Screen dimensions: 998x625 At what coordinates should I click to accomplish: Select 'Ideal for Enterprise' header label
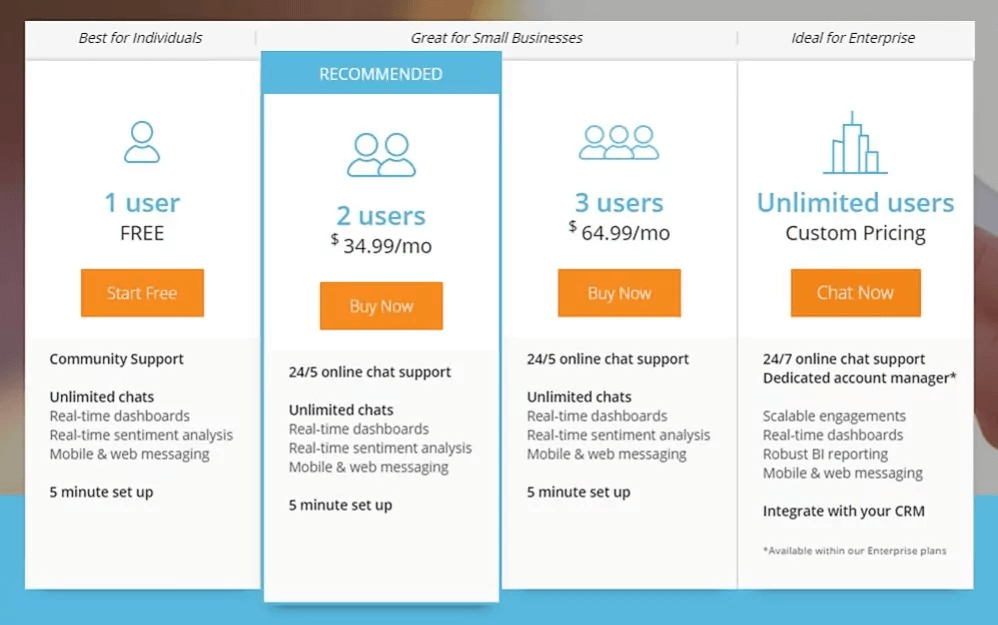point(853,38)
